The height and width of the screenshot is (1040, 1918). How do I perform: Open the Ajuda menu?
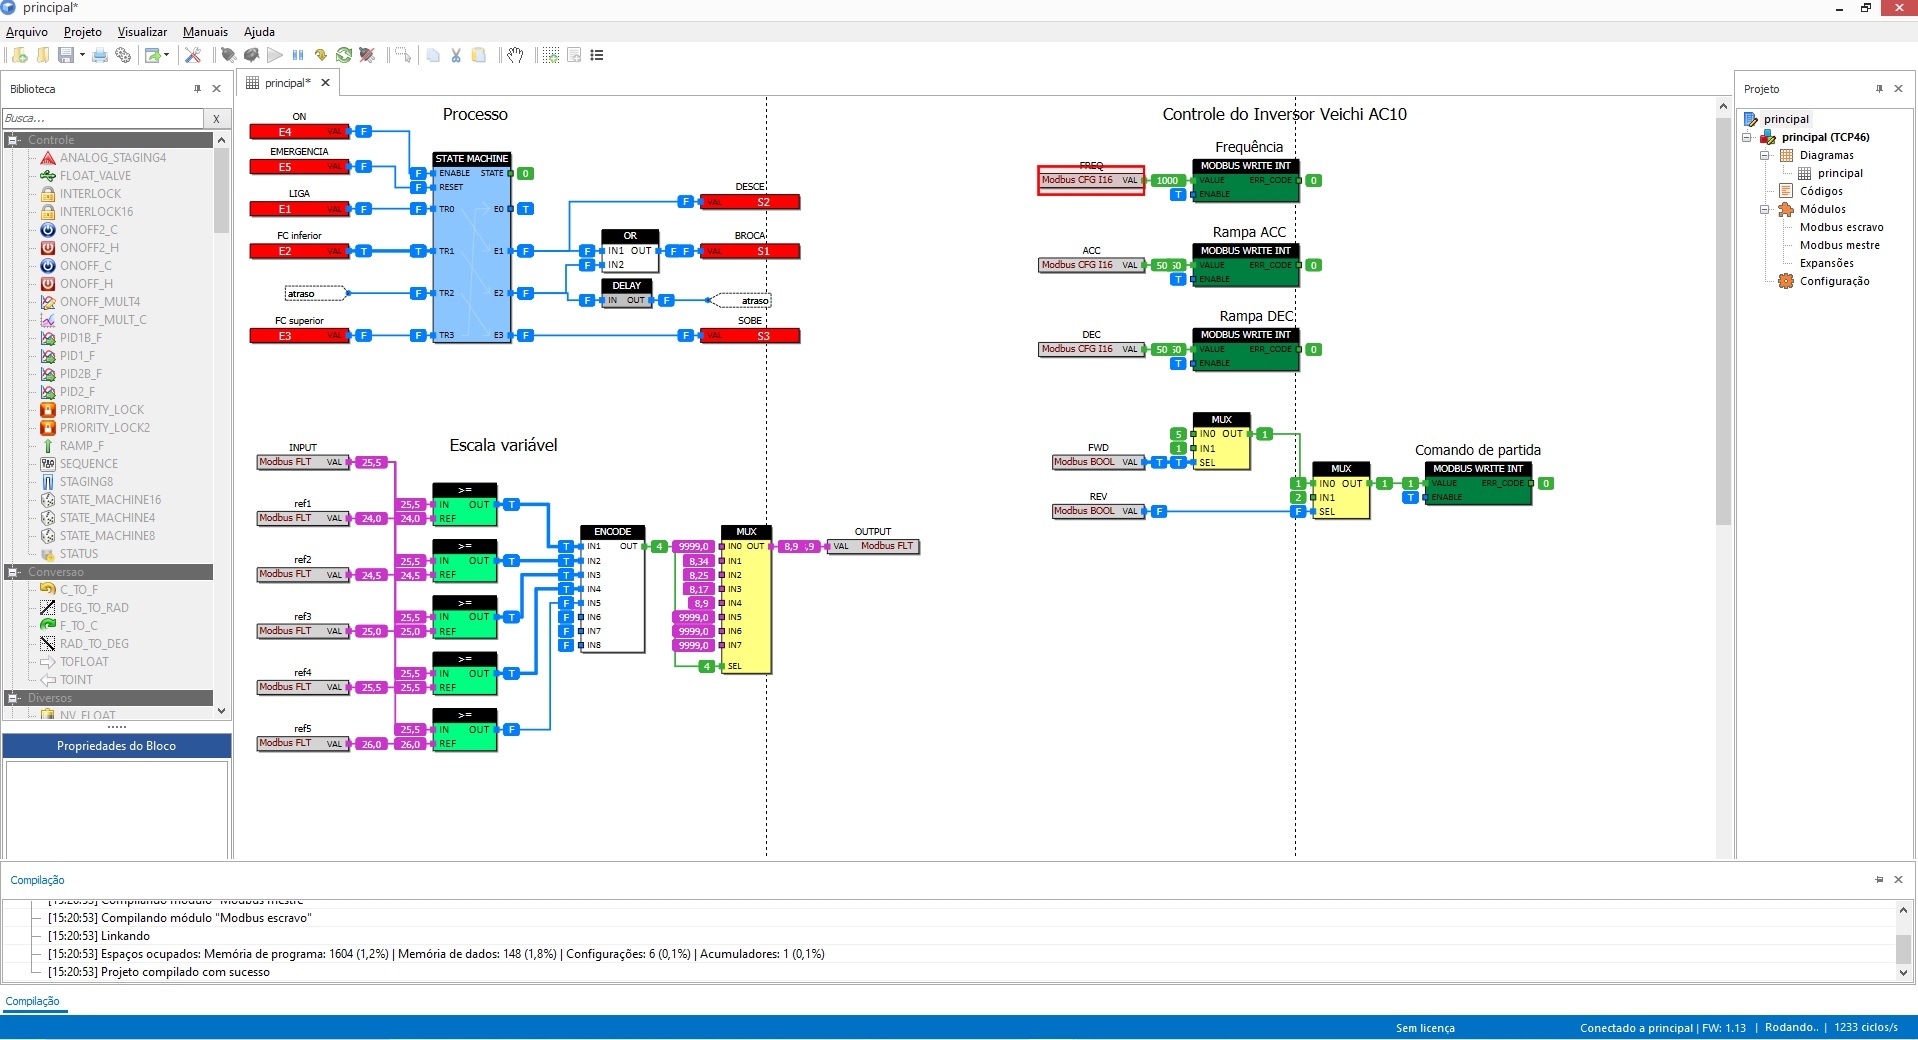pyautogui.click(x=259, y=32)
